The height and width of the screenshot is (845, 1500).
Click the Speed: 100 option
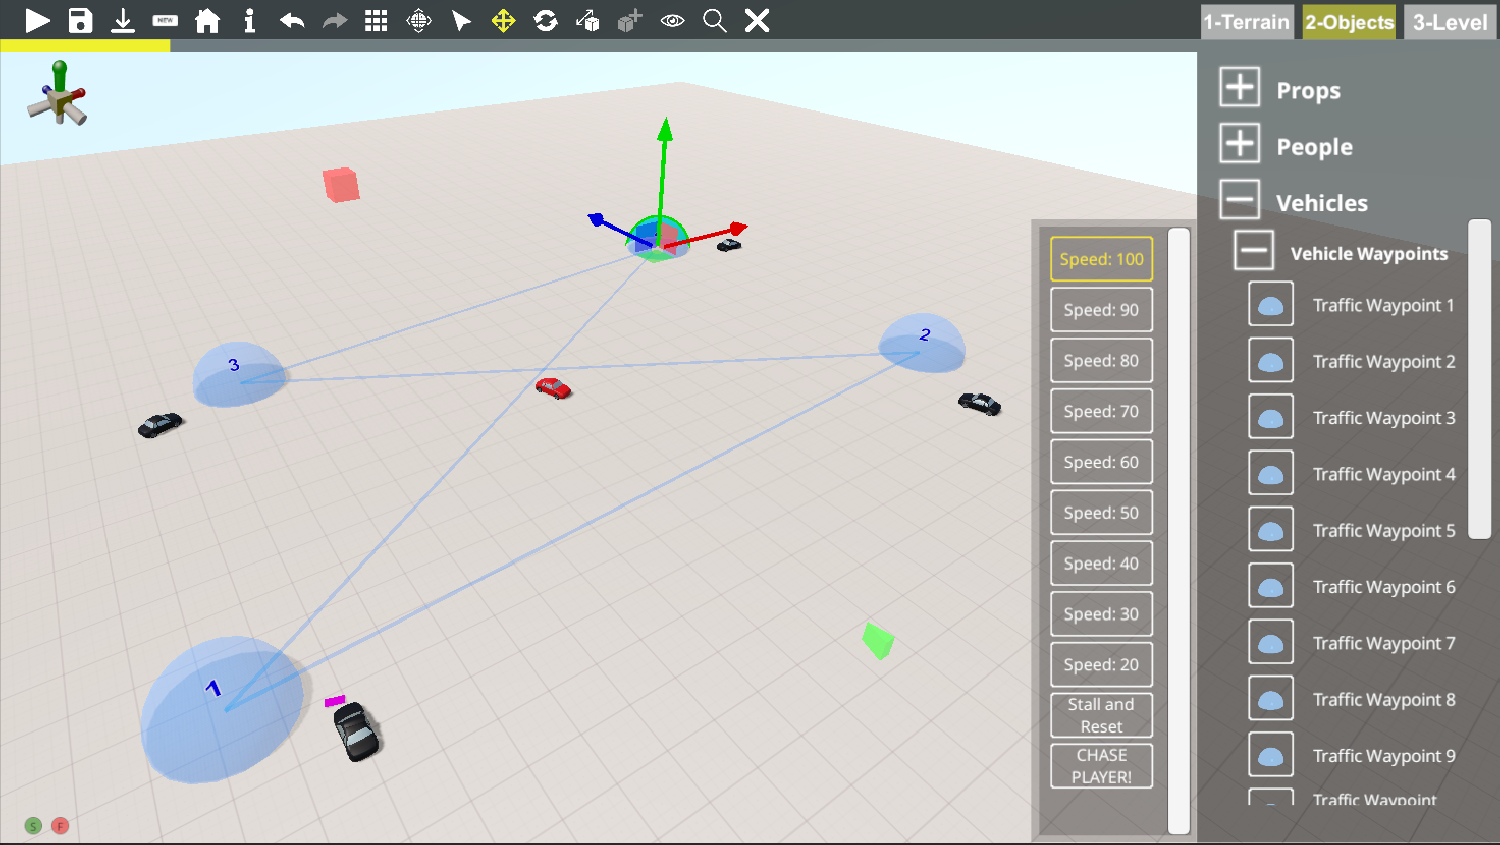pos(1101,259)
